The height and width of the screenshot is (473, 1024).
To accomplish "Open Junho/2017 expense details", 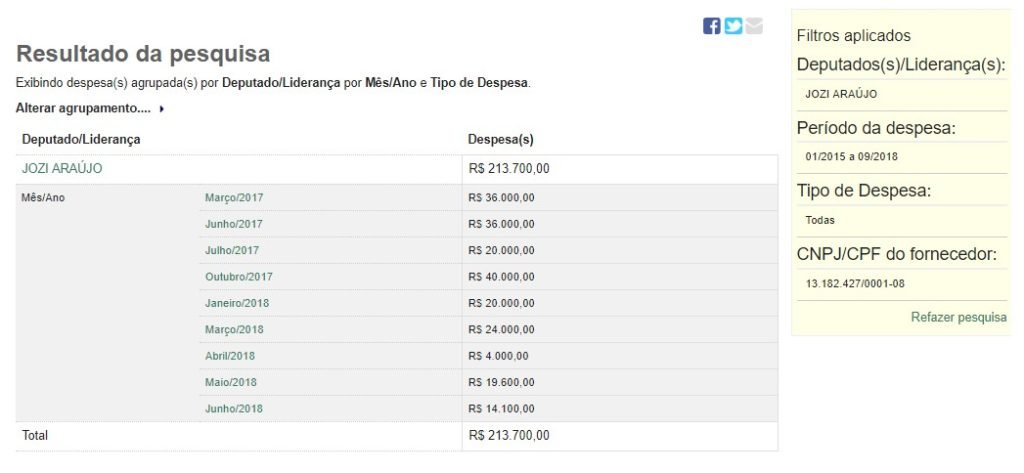I will (234, 224).
